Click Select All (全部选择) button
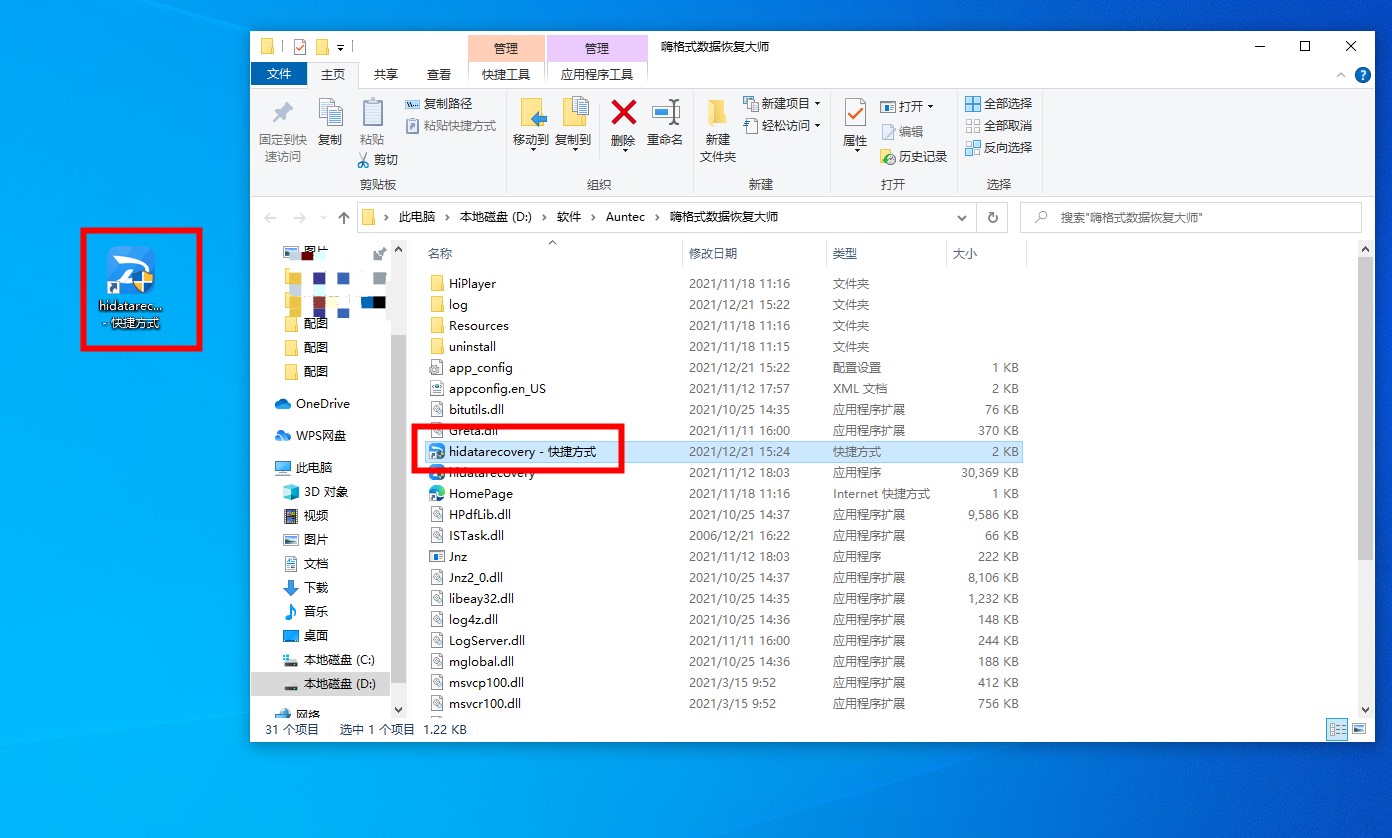Image resolution: width=1392 pixels, height=838 pixels. point(998,104)
